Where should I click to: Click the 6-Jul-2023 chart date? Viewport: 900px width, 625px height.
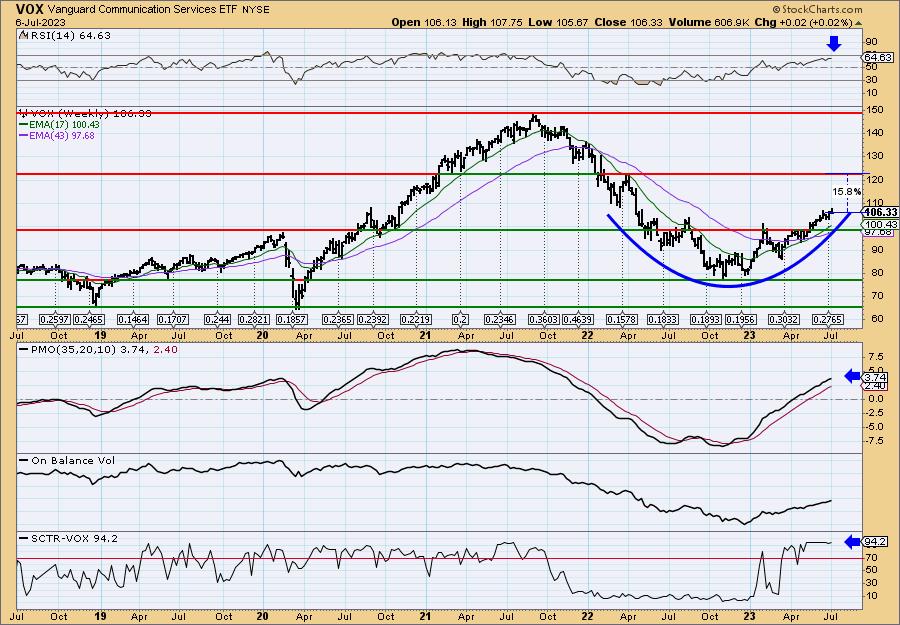pos(41,23)
